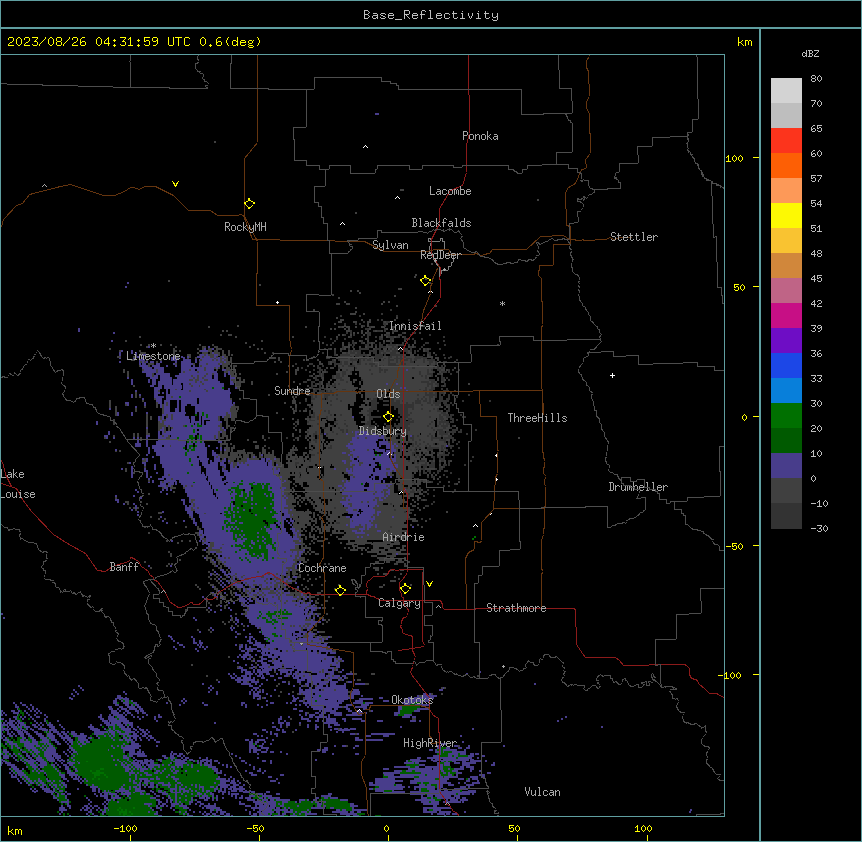
Task: Pick the green 20-30 dBZ legend swatch
Action: (x=786, y=416)
